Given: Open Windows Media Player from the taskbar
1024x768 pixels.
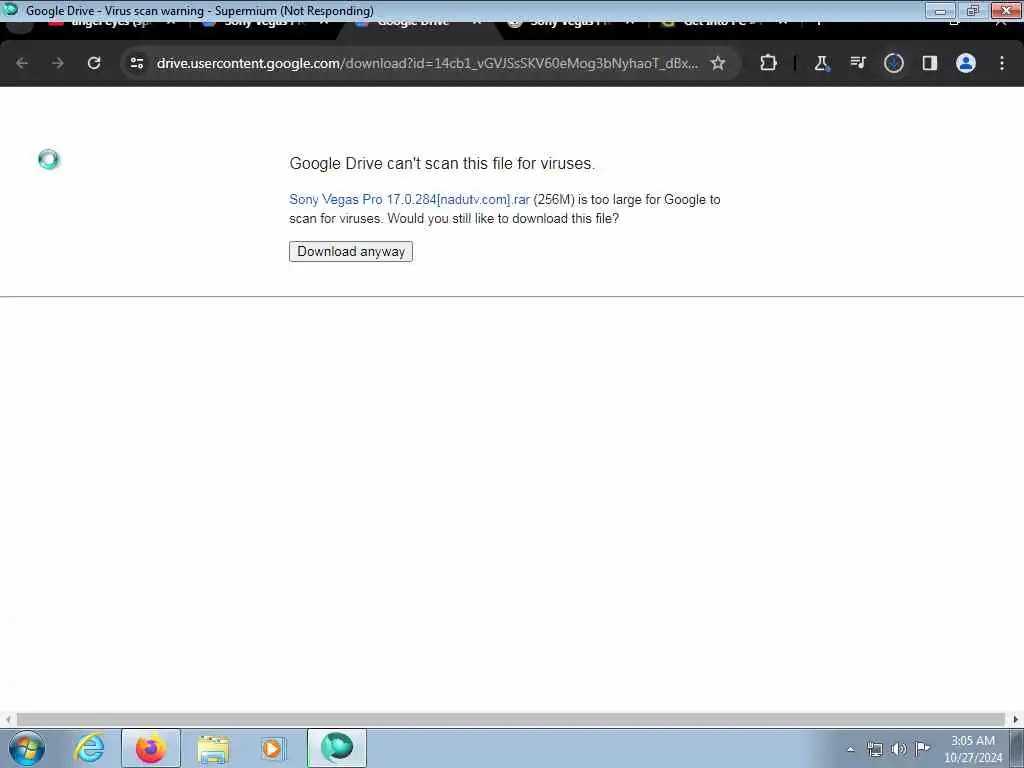Looking at the screenshot, I should tap(272, 748).
